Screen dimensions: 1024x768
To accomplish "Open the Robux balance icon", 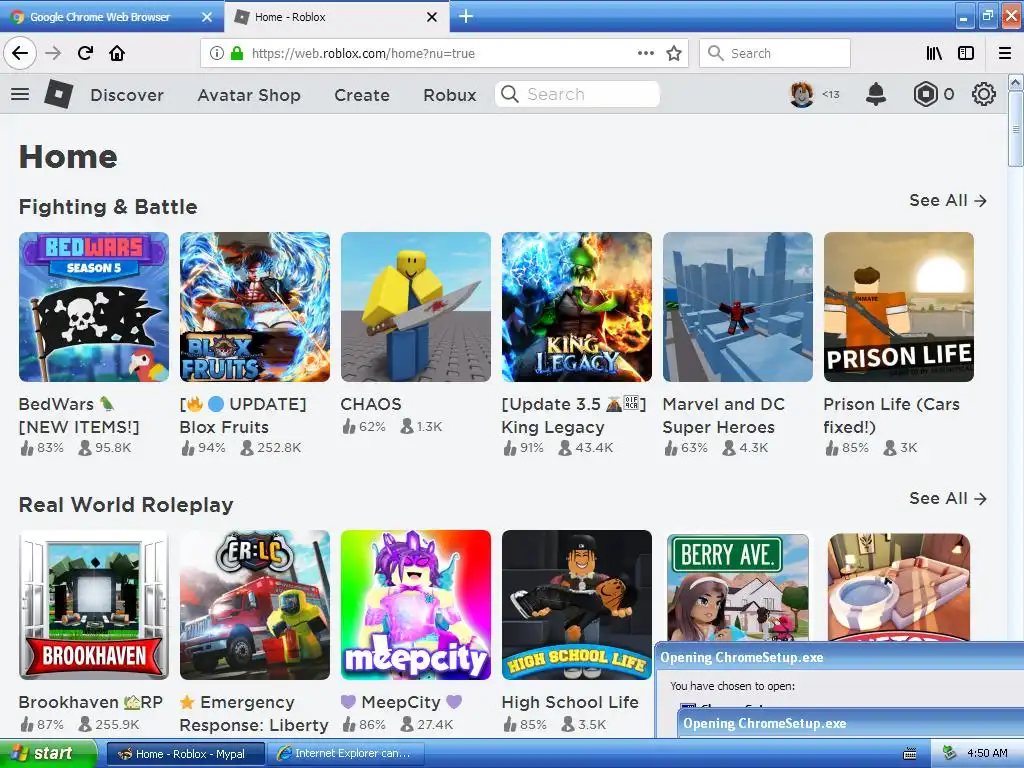I will [x=925, y=94].
